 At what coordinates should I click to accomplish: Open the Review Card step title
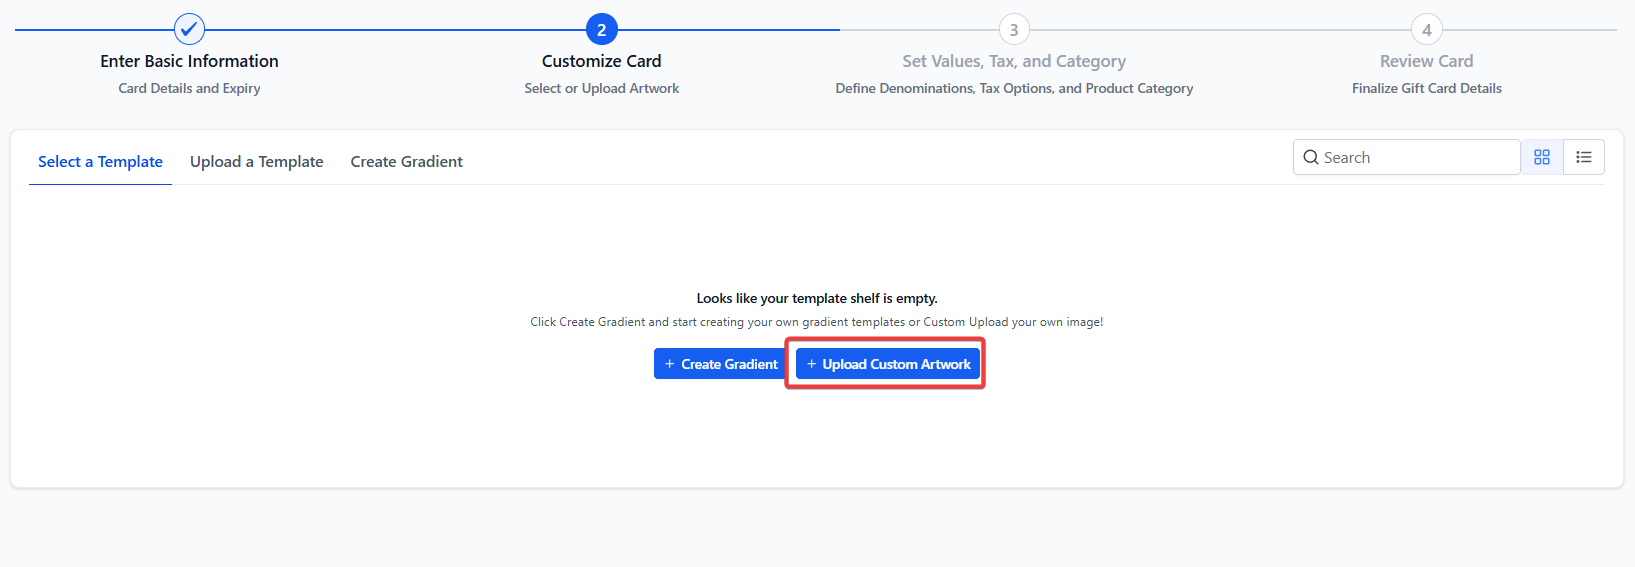1426,61
